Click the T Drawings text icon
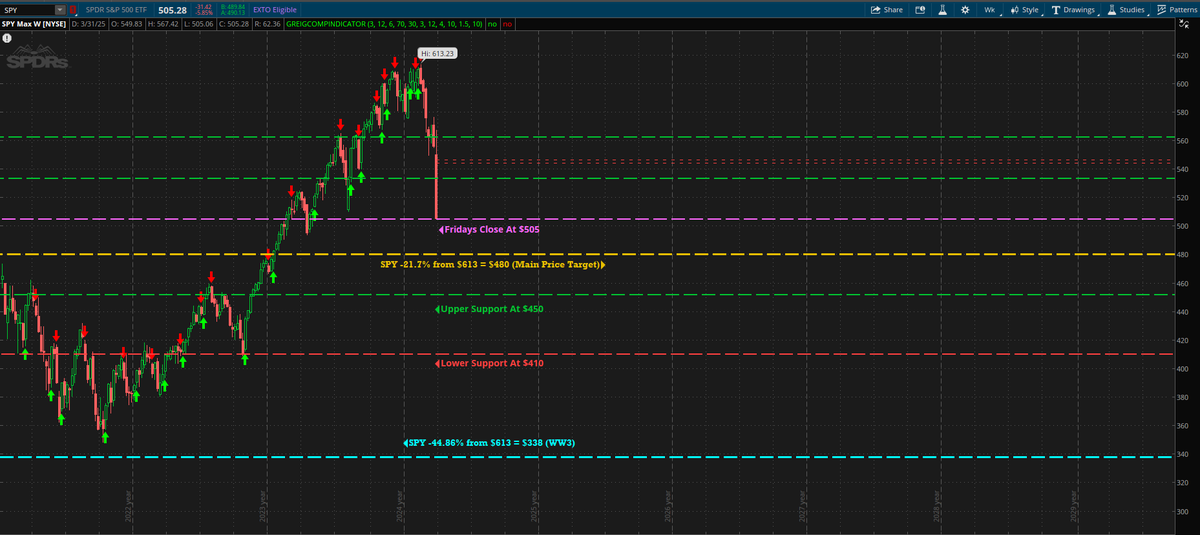 point(1056,9)
